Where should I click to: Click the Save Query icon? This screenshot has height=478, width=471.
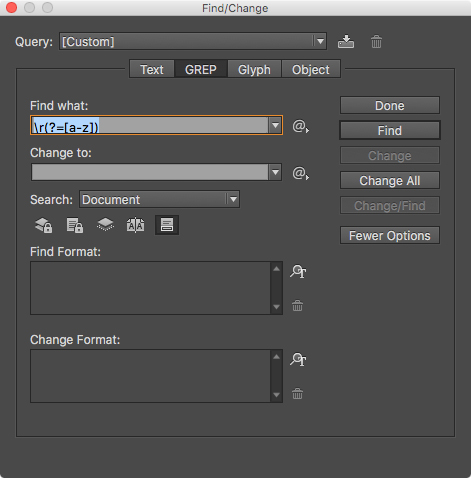pyautogui.click(x=346, y=42)
